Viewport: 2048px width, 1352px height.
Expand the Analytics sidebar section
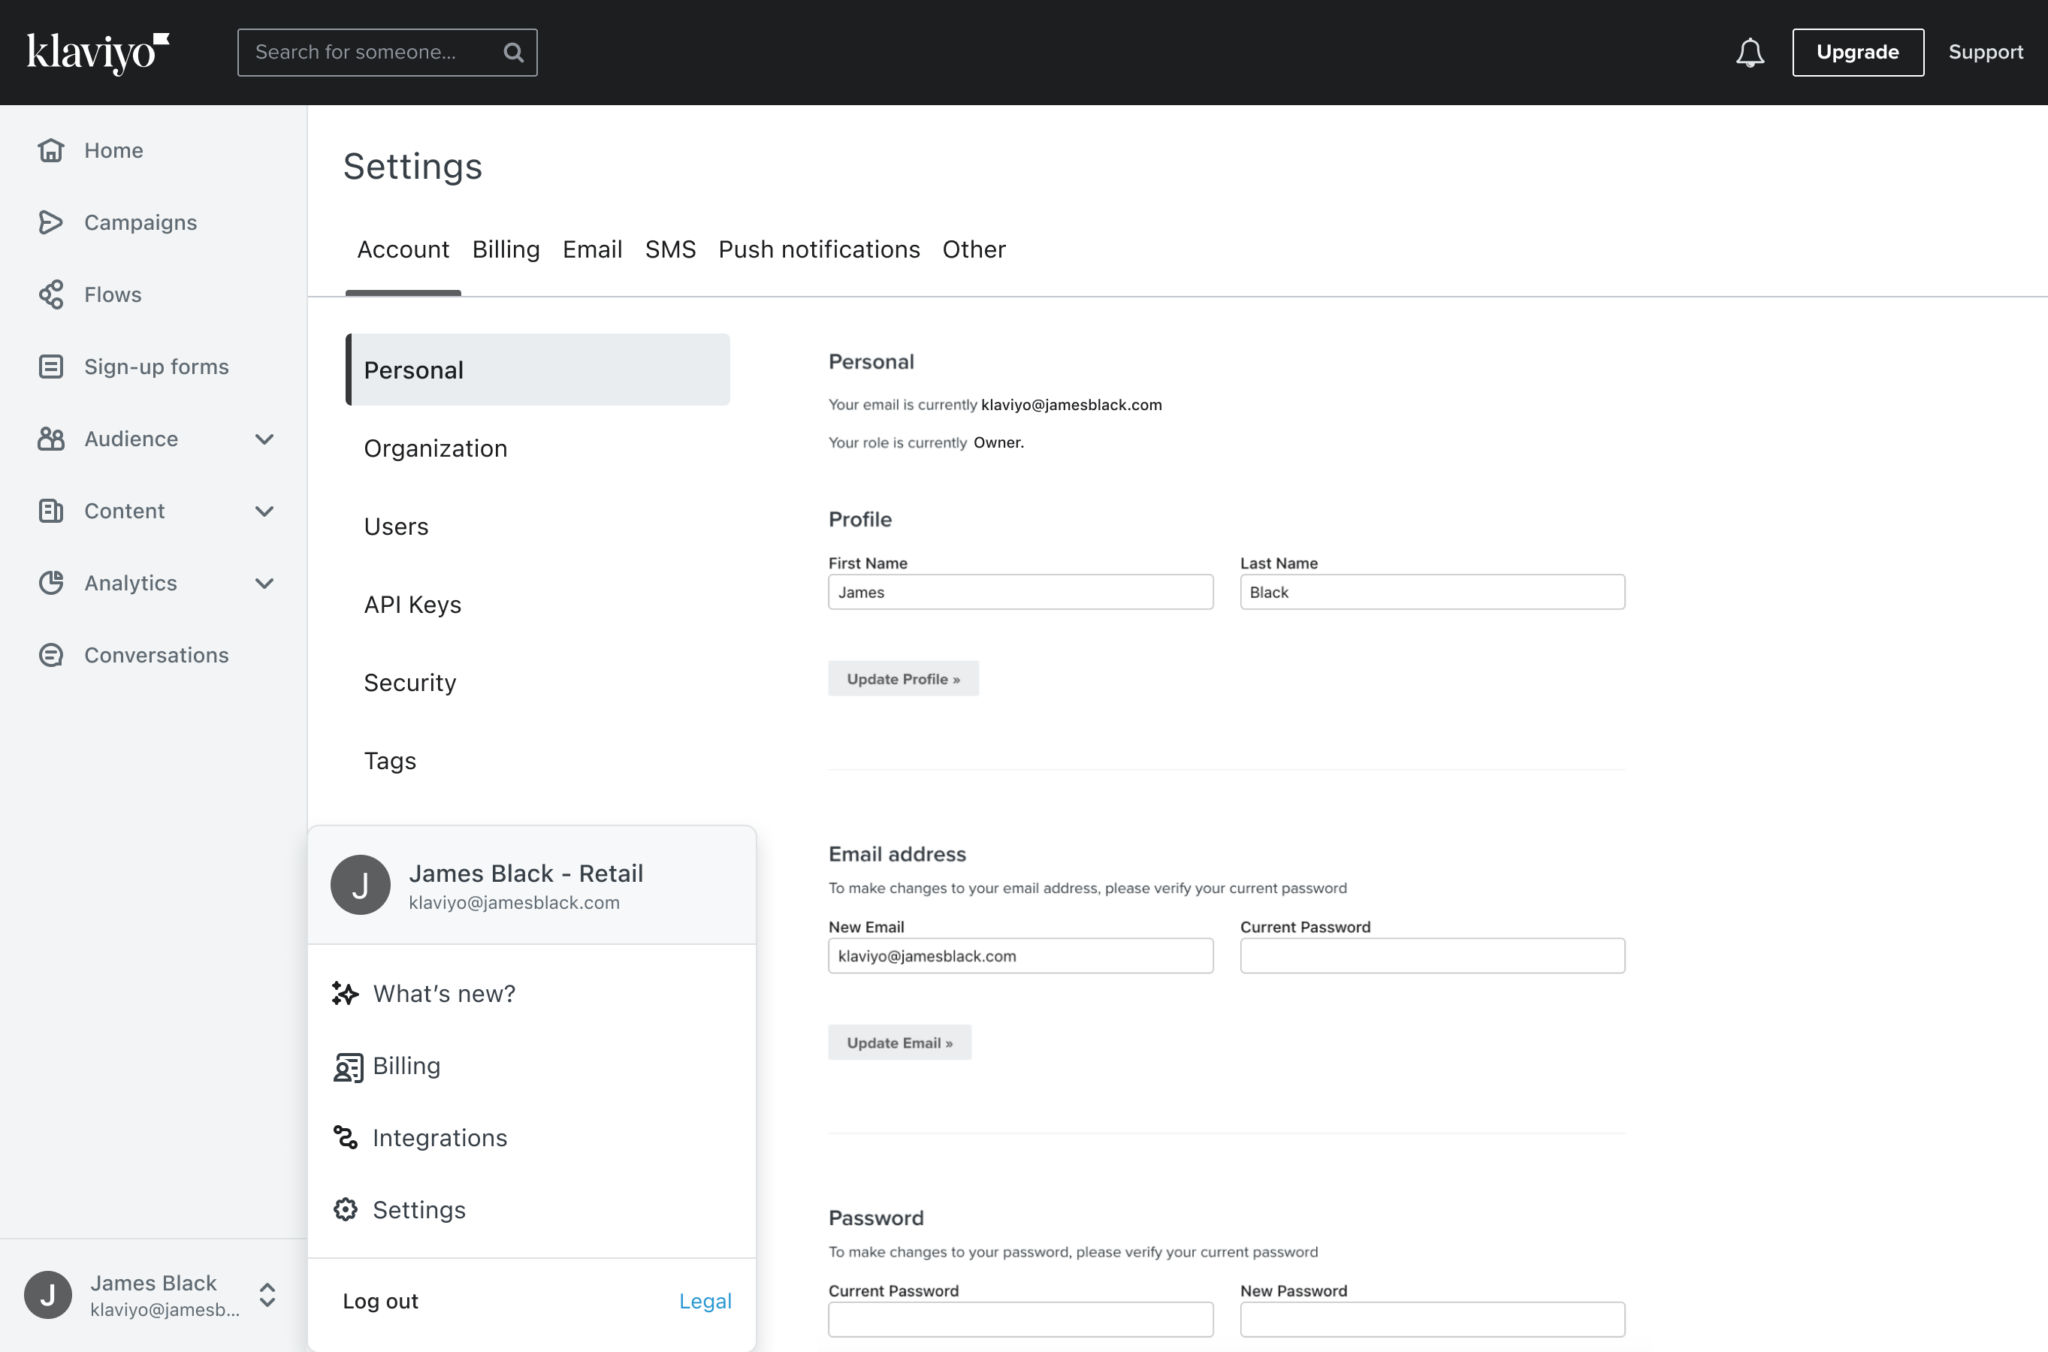pos(265,583)
